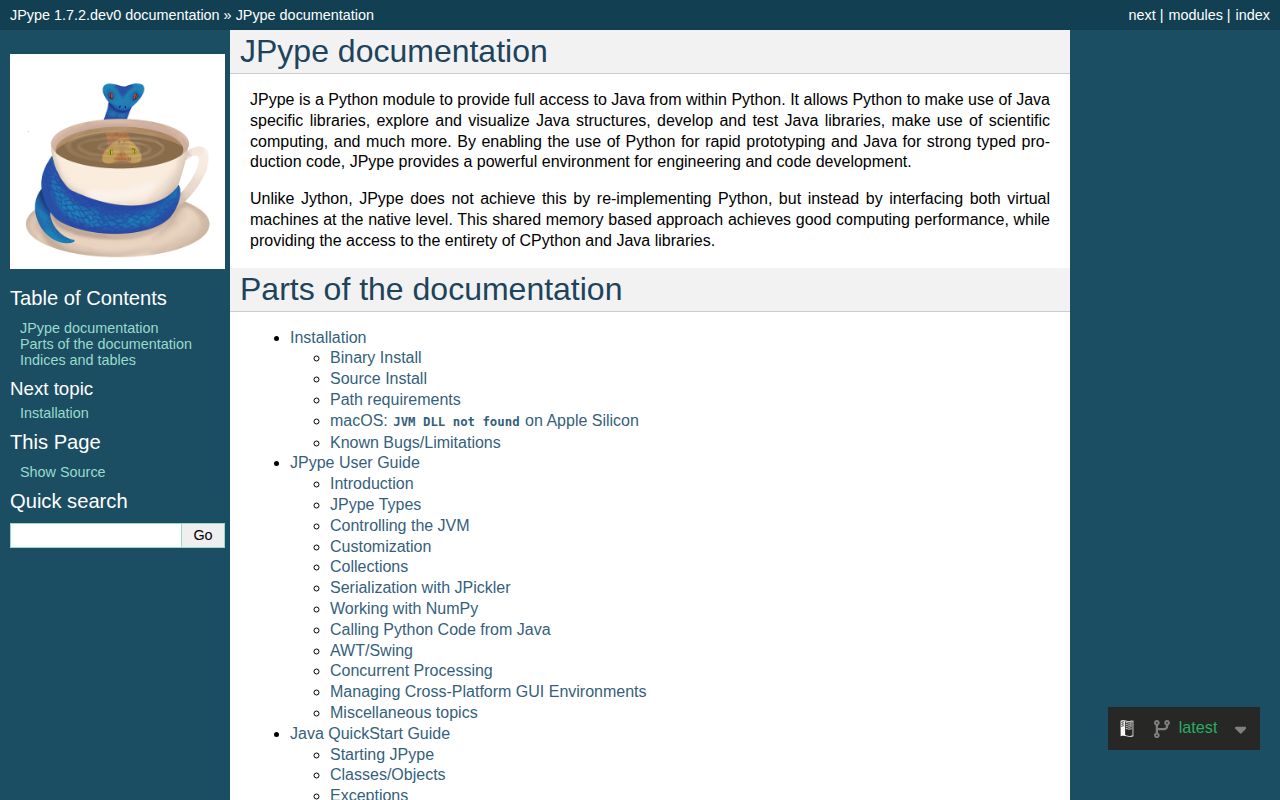Open Collections section
Viewport: 1280px width, 800px height.
(x=369, y=567)
